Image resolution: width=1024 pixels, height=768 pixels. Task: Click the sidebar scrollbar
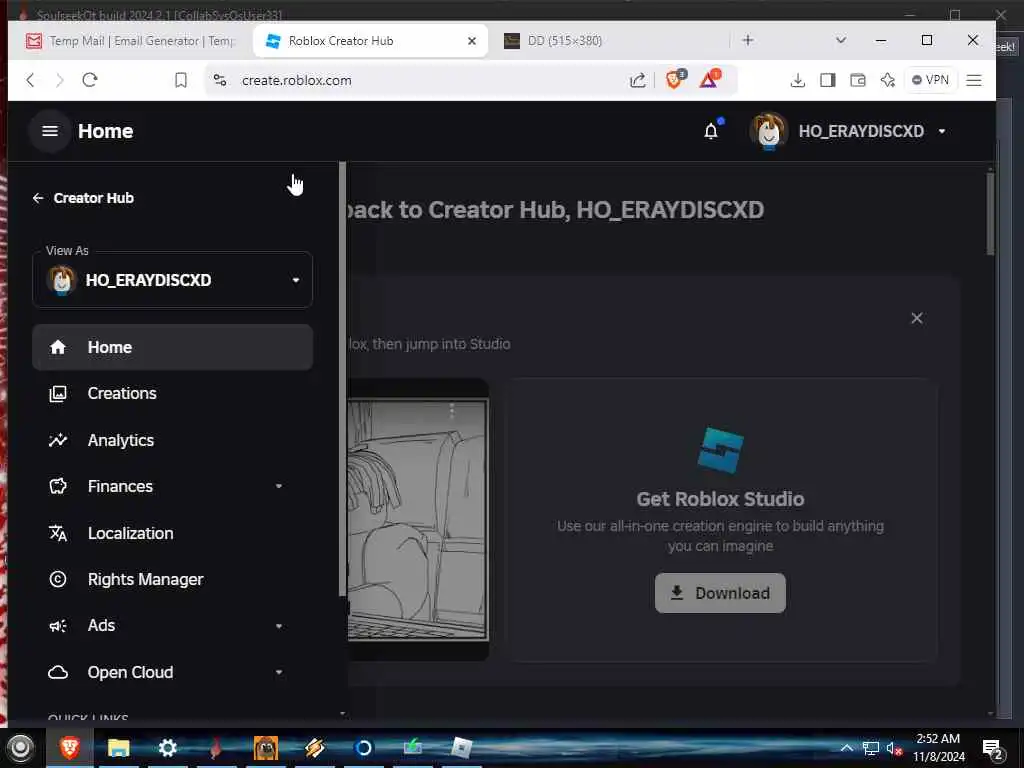(x=343, y=379)
